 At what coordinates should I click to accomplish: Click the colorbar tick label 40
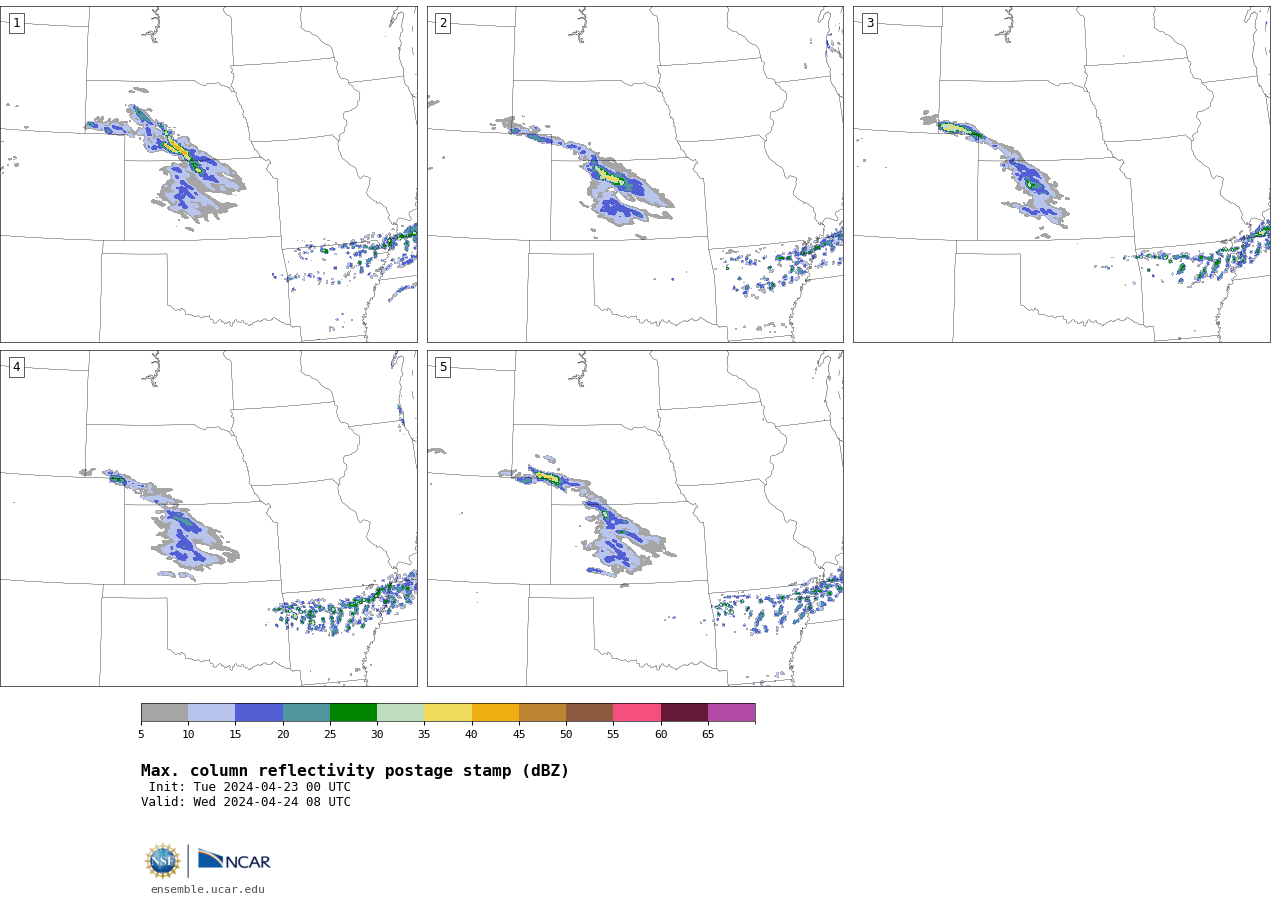pos(471,735)
